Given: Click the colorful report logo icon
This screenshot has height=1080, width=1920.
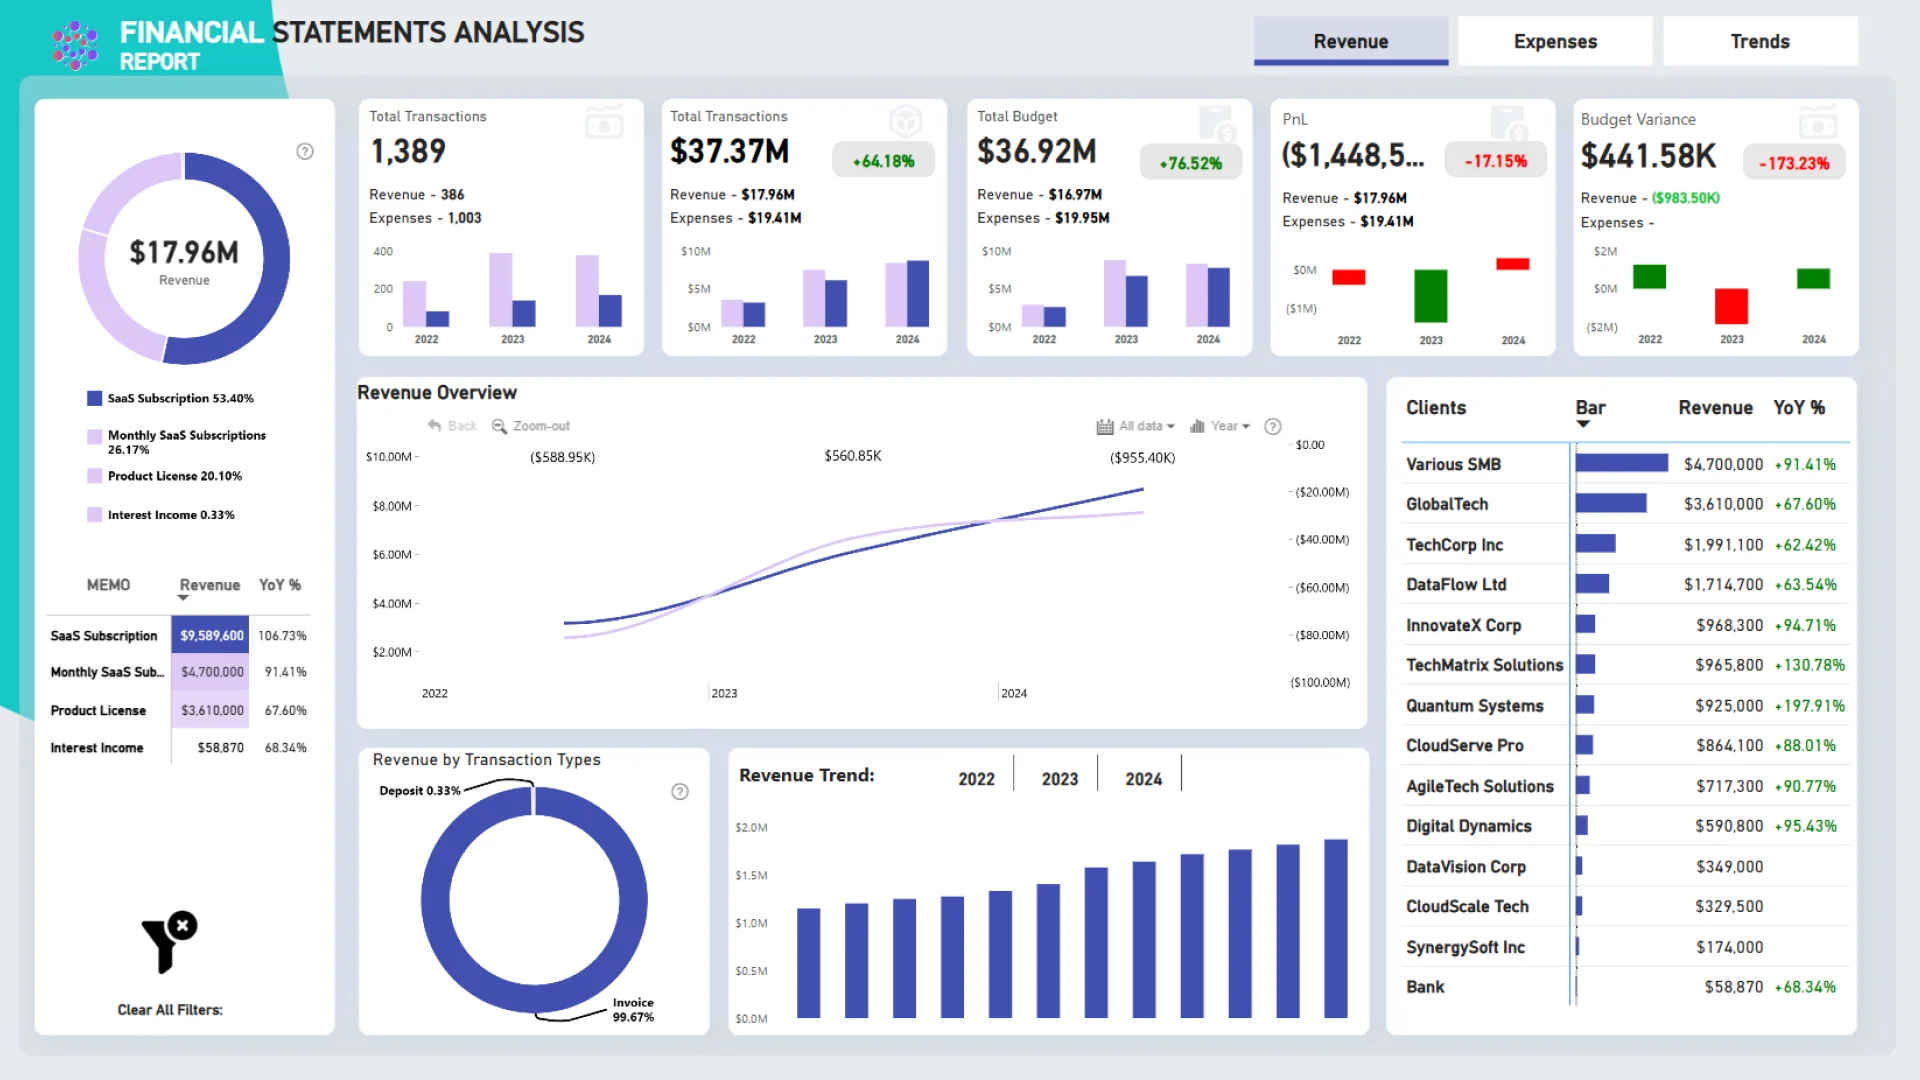Looking at the screenshot, I should tap(75, 45).
